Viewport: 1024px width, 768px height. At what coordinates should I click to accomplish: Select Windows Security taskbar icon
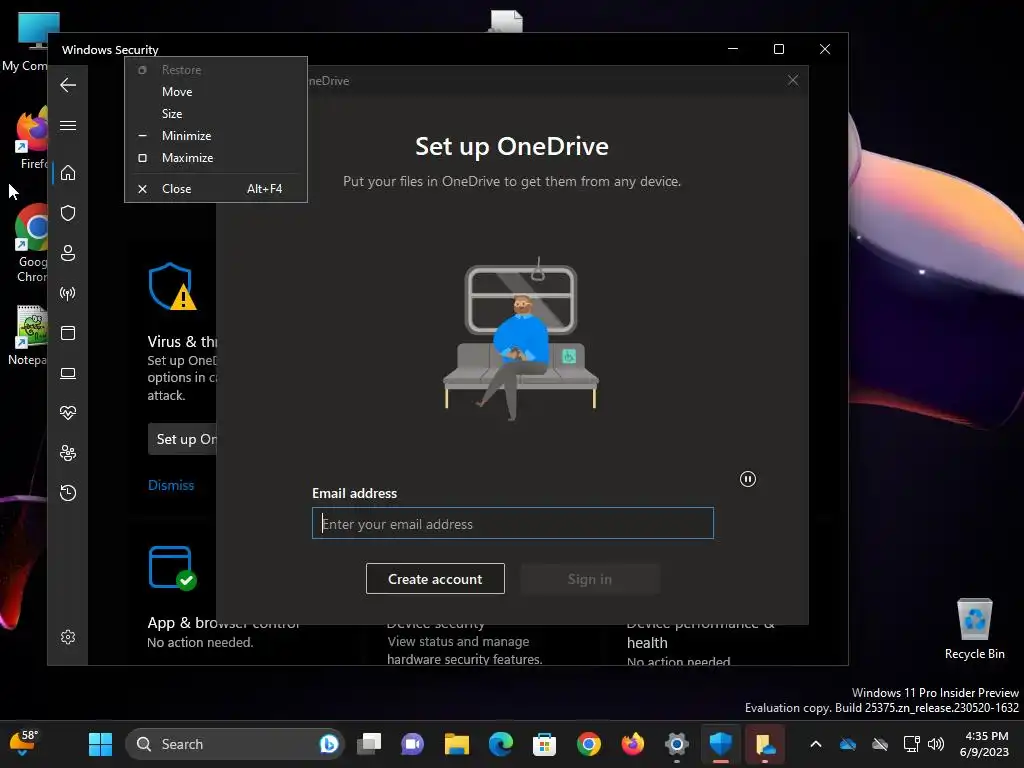(x=720, y=744)
